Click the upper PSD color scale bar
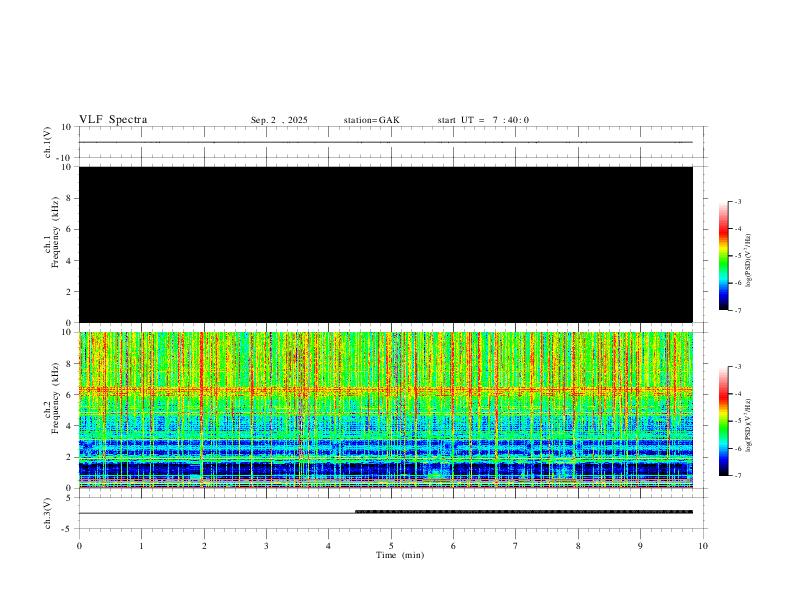The width and height of the screenshot is (792, 612). coord(723,256)
